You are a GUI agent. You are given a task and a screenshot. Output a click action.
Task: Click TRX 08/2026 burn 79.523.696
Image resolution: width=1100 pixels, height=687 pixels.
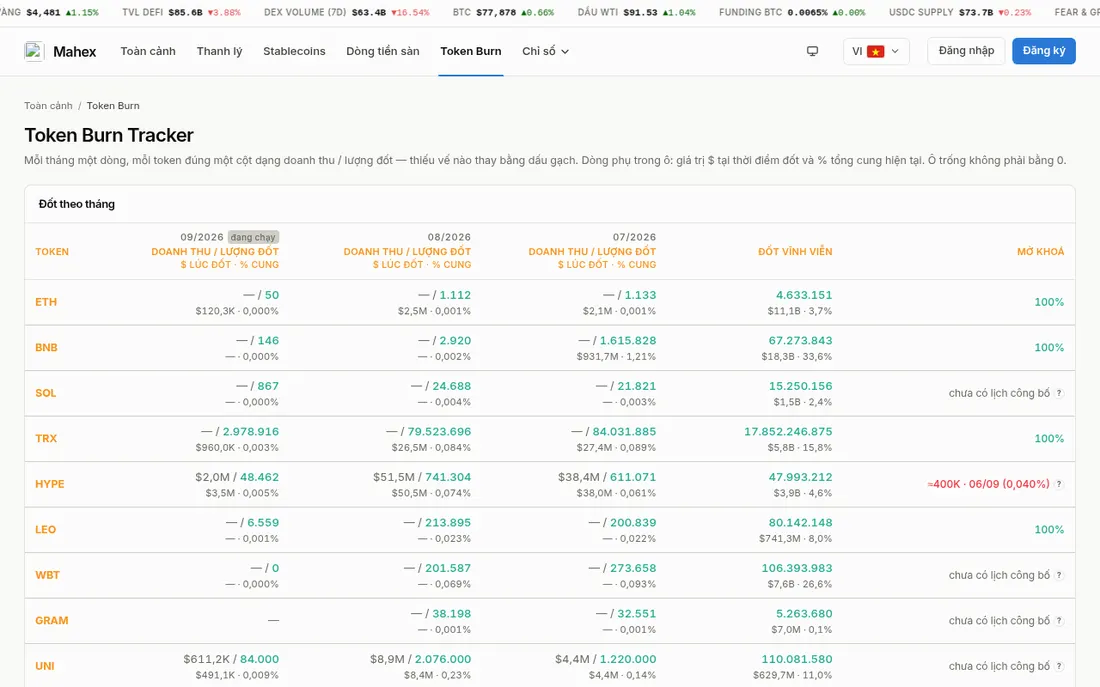click(x=439, y=432)
